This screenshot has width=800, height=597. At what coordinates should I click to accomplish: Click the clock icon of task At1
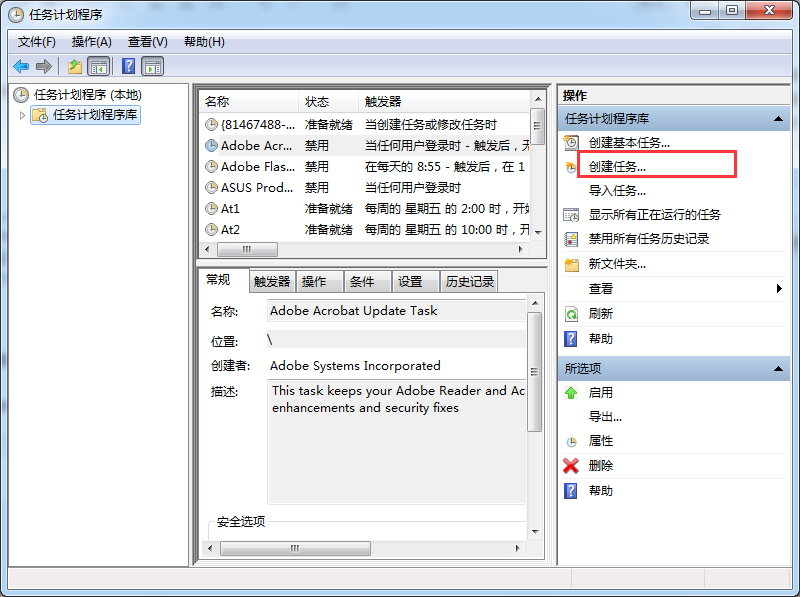point(211,209)
